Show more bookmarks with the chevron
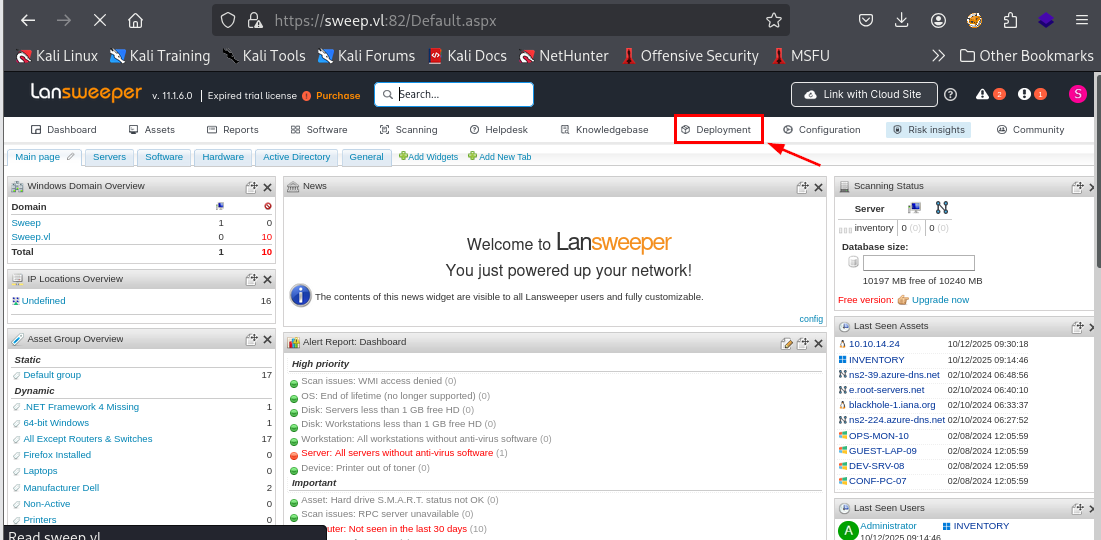The height and width of the screenshot is (540, 1101). [938, 55]
